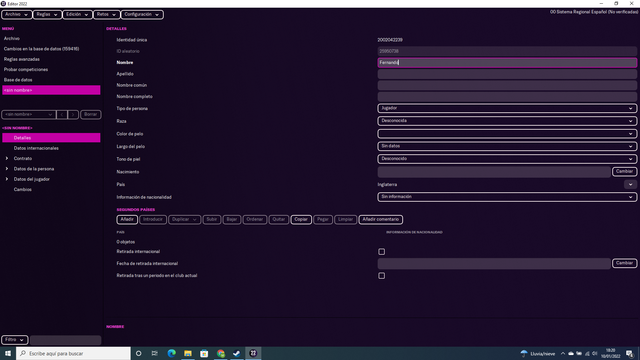Viewport: 640px width, 360px height.
Task: Open the País dropdown arrow
Action: click(x=630, y=184)
